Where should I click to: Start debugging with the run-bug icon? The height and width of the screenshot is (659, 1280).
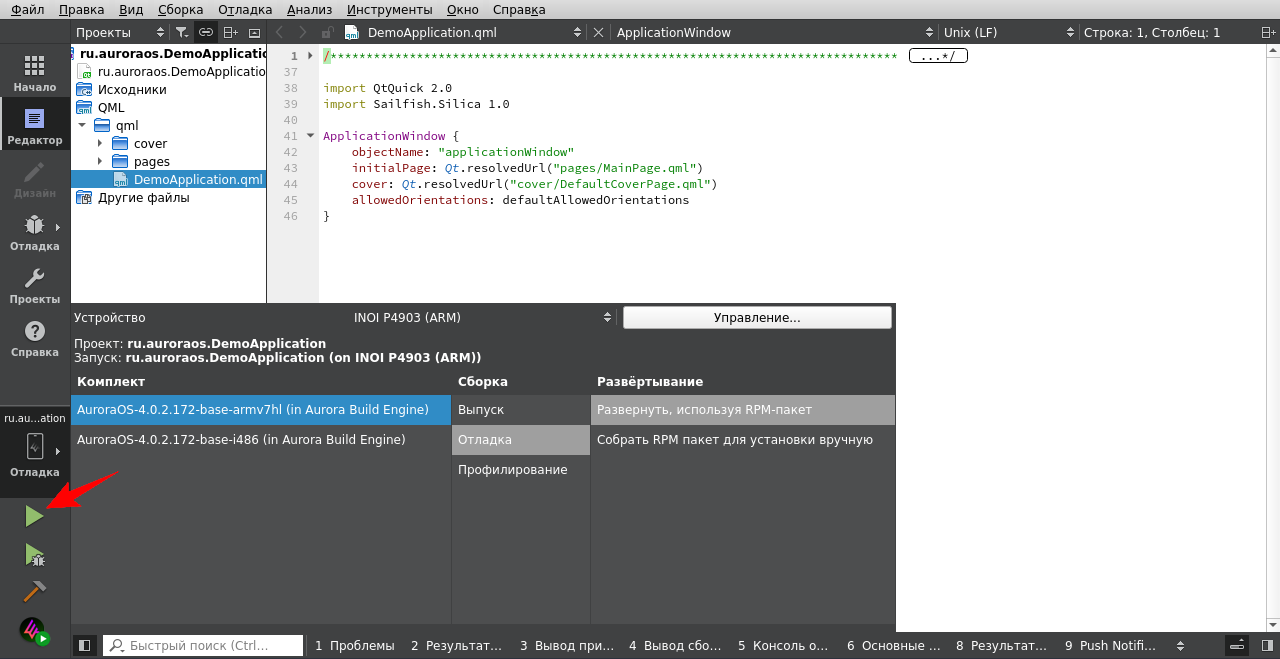(x=34, y=554)
